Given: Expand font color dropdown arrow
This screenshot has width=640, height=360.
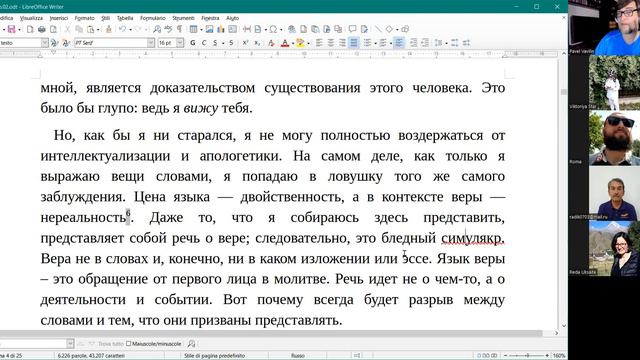Looking at the screenshot, I should click(x=293, y=43).
